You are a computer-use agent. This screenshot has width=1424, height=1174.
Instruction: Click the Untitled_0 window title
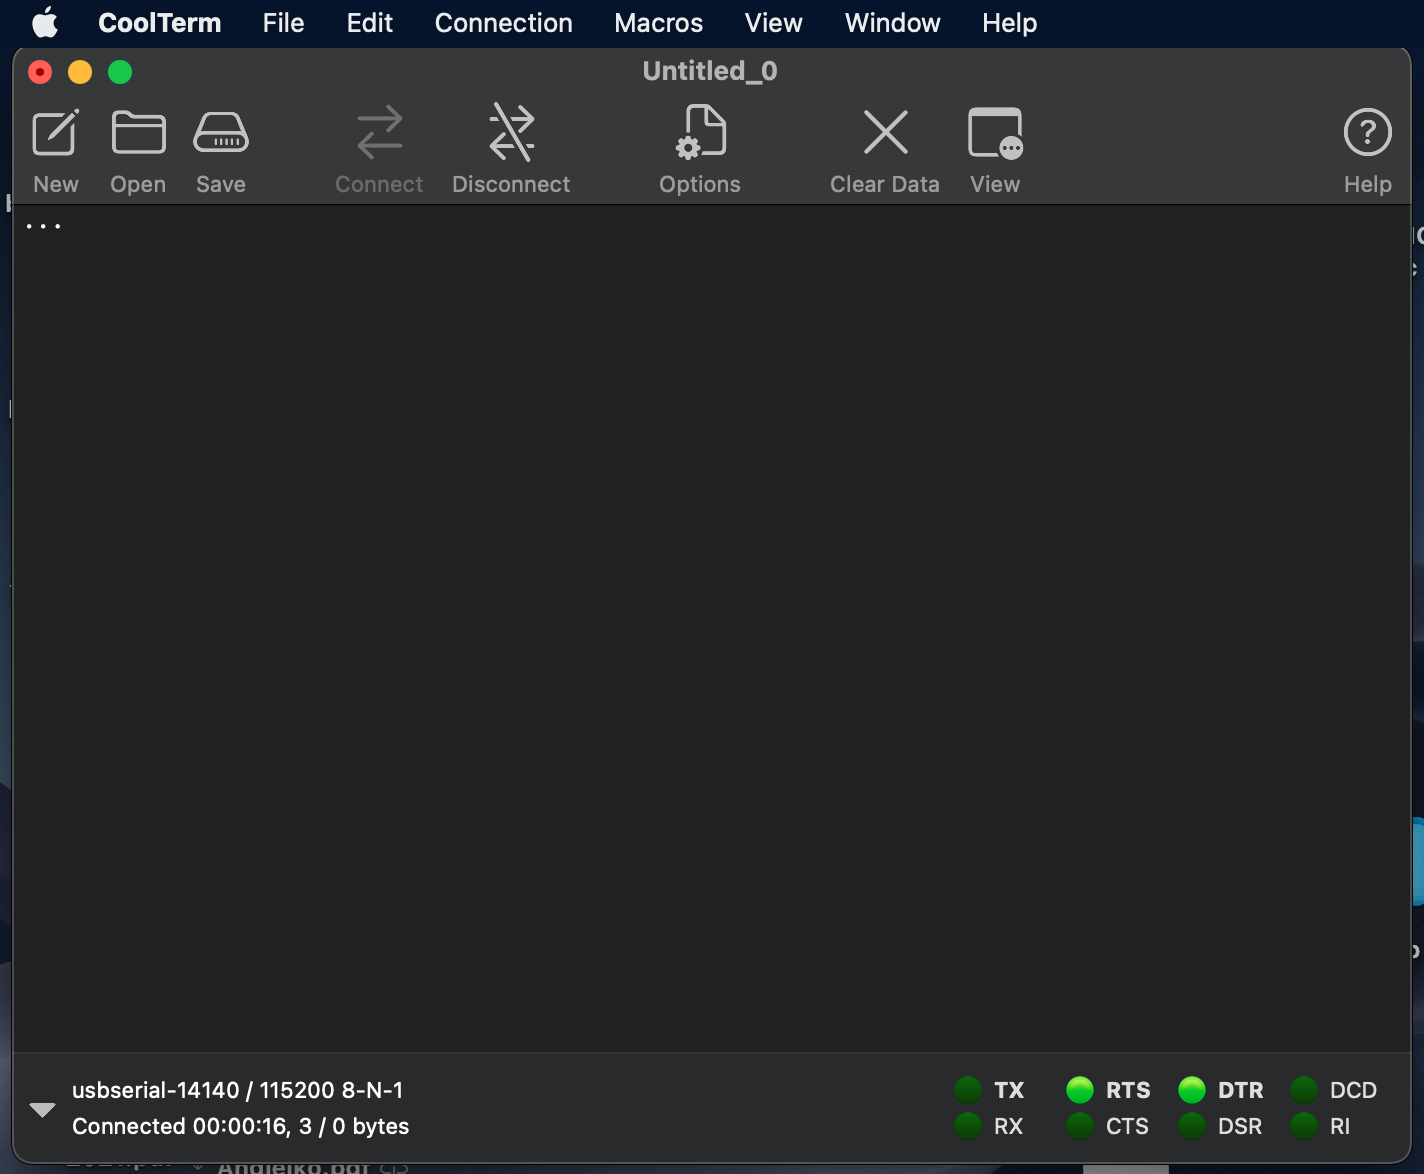710,71
